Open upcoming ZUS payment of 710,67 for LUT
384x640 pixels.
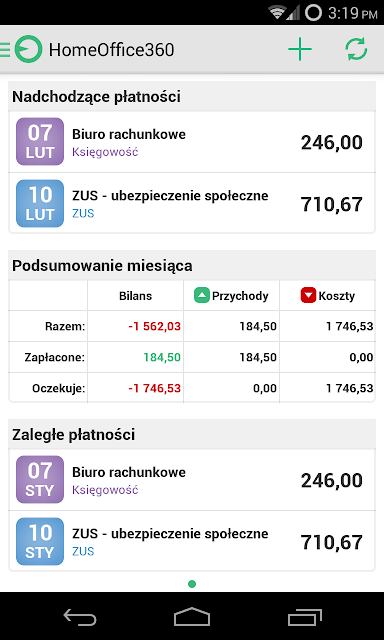pyautogui.click(x=192, y=203)
